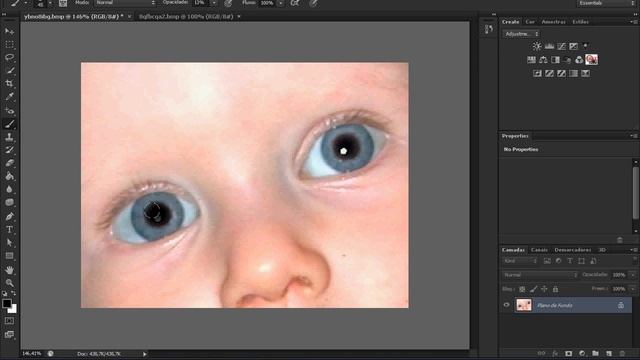Select the Clone Stamp tool

coord(9,137)
